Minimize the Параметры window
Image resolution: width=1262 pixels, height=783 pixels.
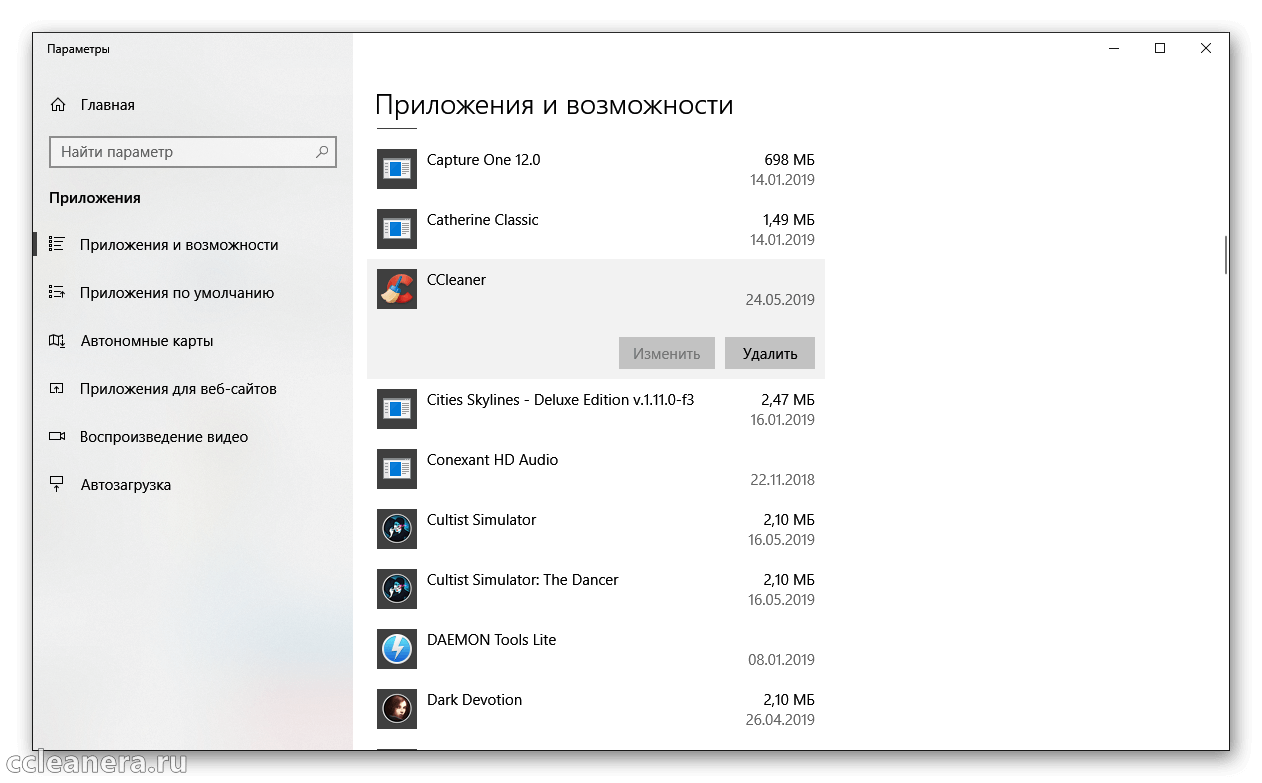point(1114,48)
